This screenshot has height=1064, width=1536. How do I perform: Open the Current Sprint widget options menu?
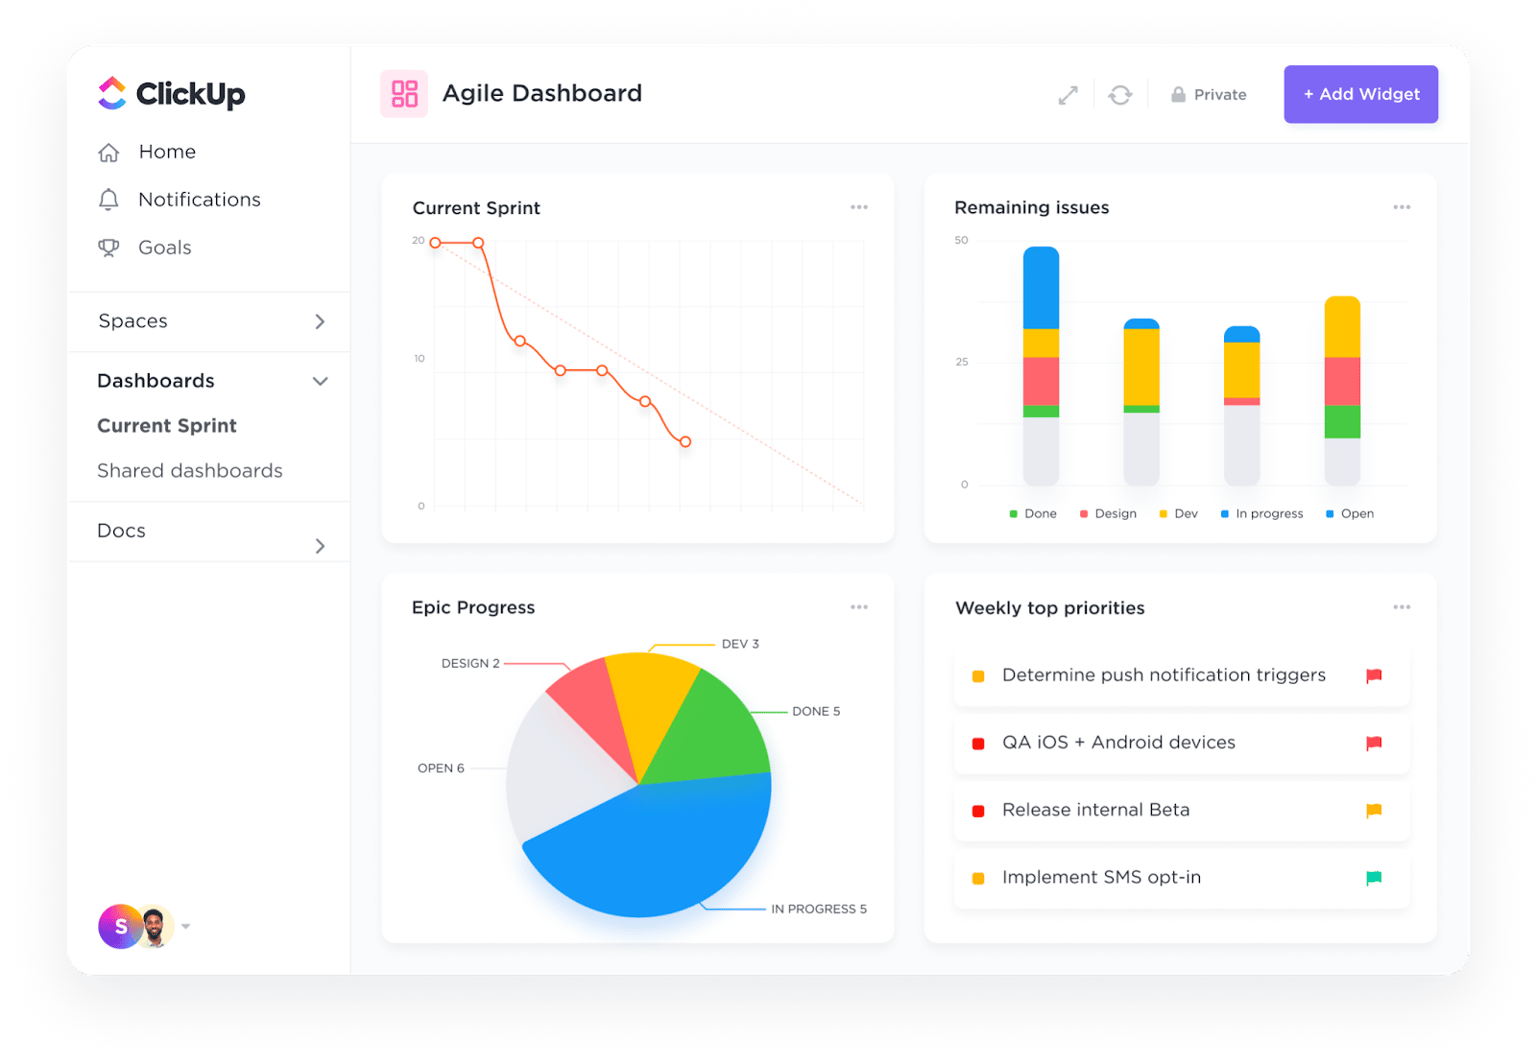pyautogui.click(x=859, y=207)
